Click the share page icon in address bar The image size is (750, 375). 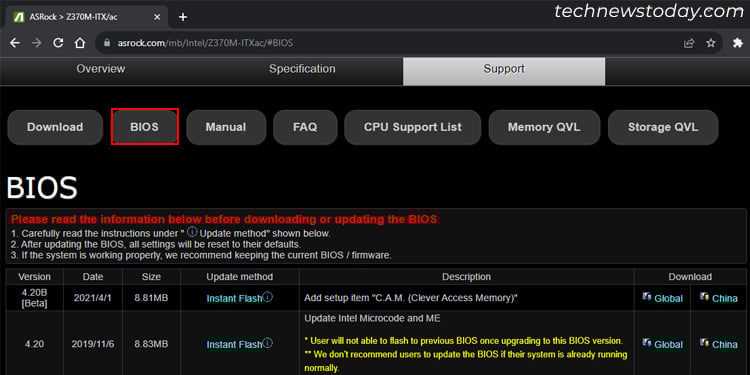(x=689, y=43)
